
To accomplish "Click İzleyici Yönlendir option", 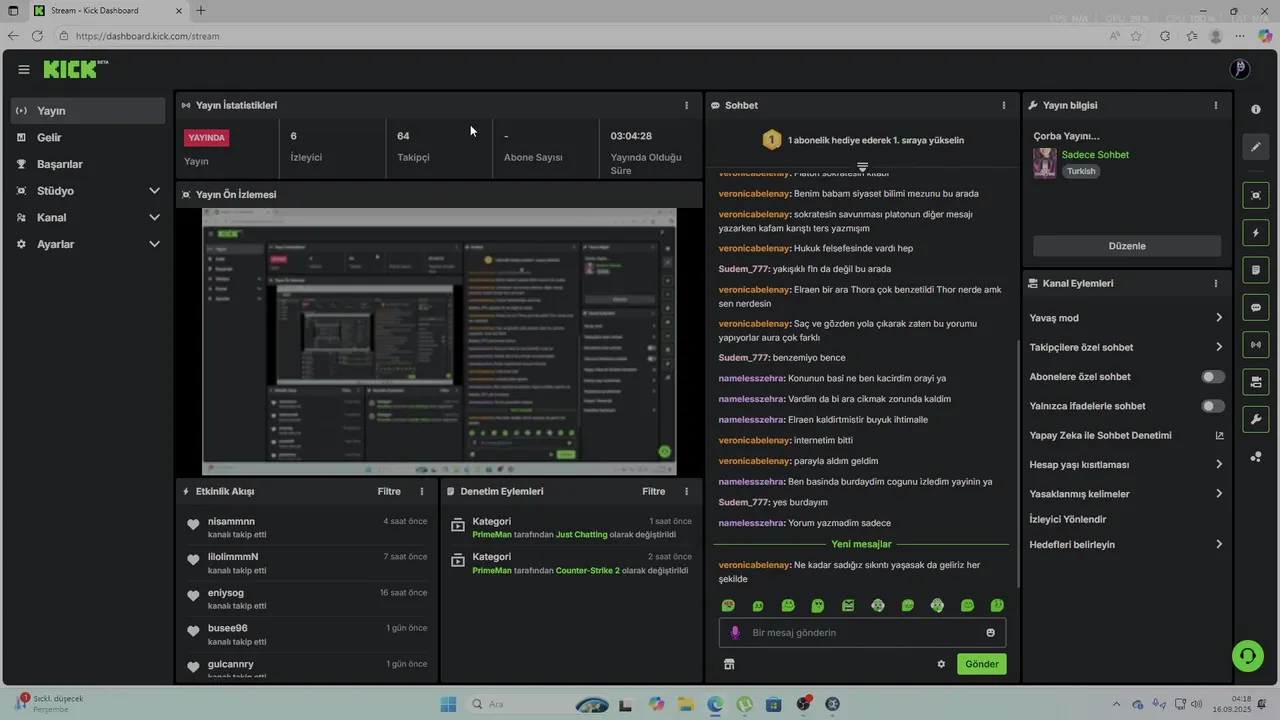I will [1068, 519].
